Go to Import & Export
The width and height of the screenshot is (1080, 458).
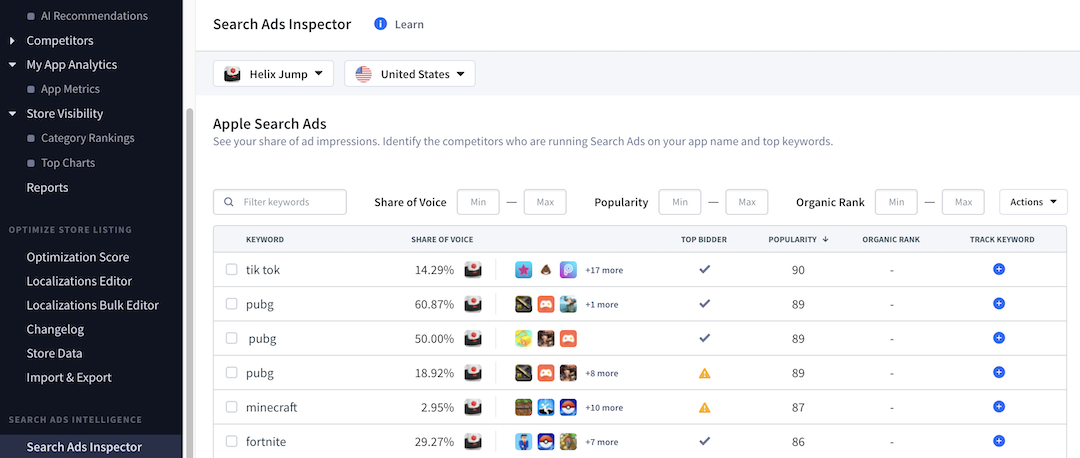pyautogui.click(x=69, y=377)
